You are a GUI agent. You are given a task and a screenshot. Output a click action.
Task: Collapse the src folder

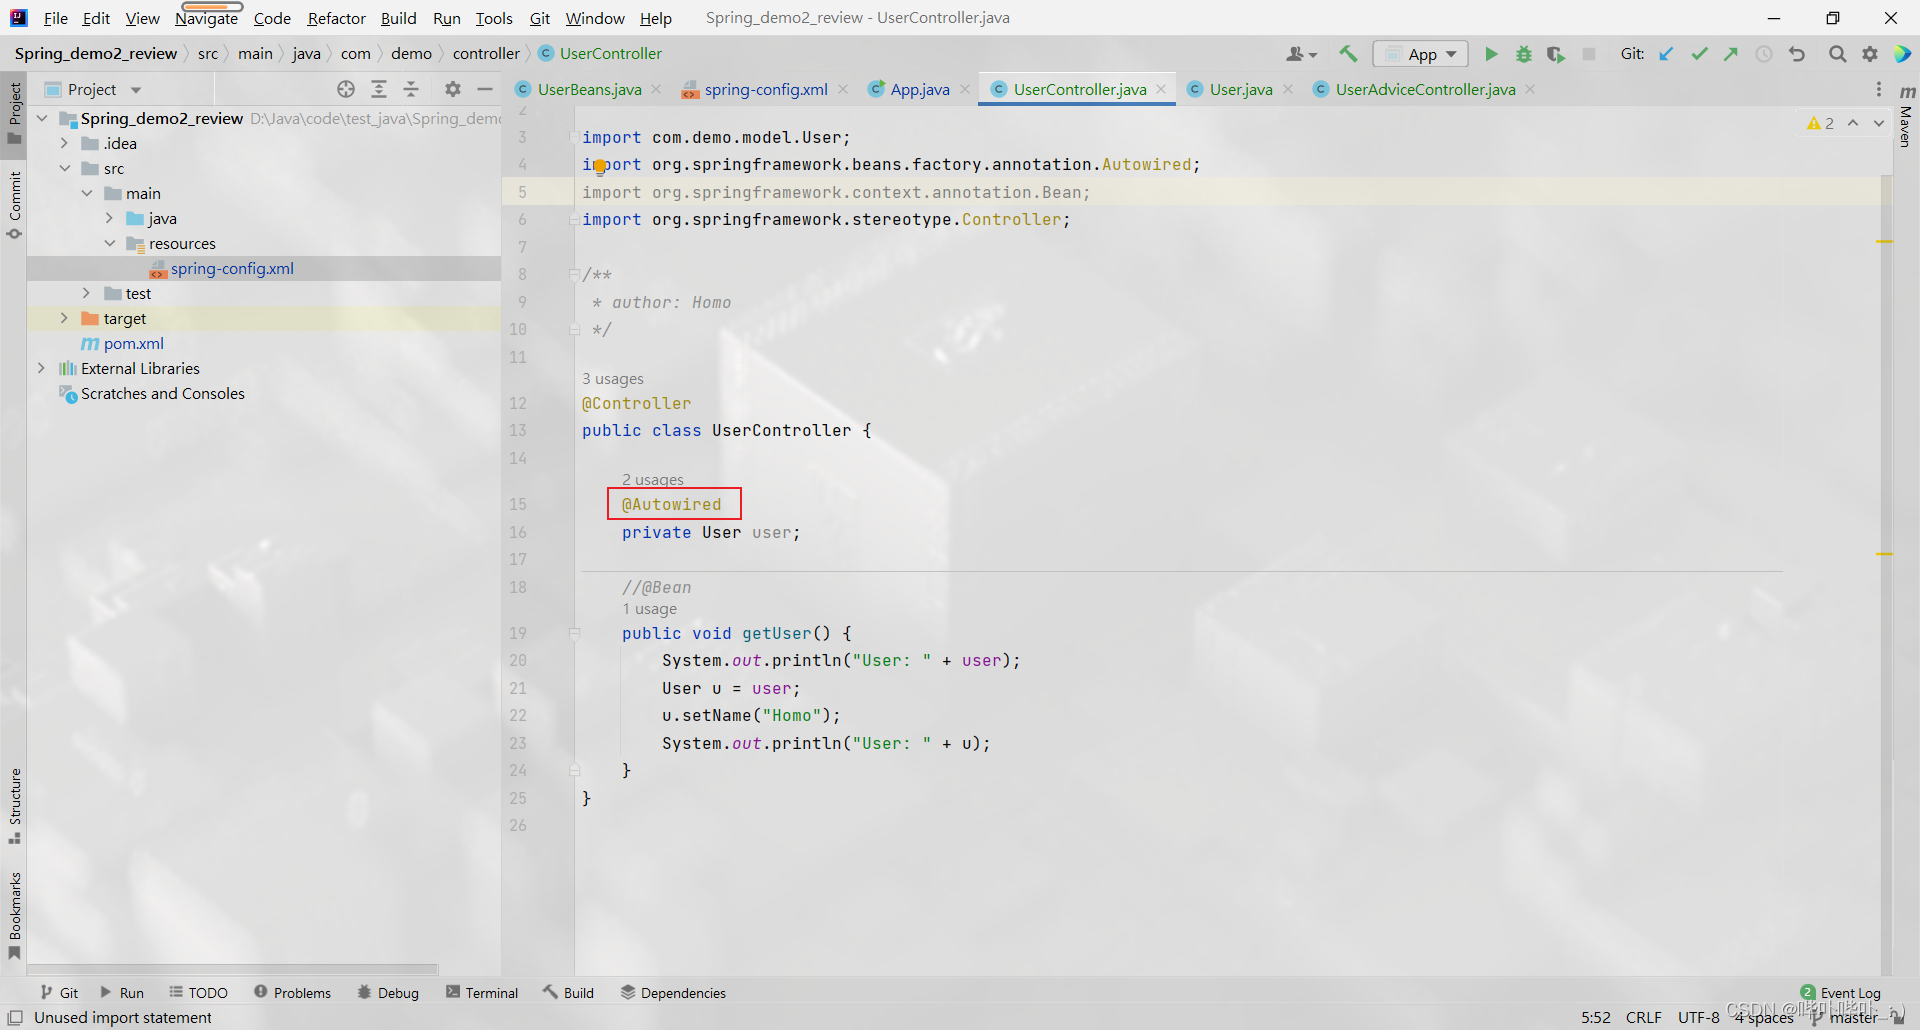coord(65,168)
